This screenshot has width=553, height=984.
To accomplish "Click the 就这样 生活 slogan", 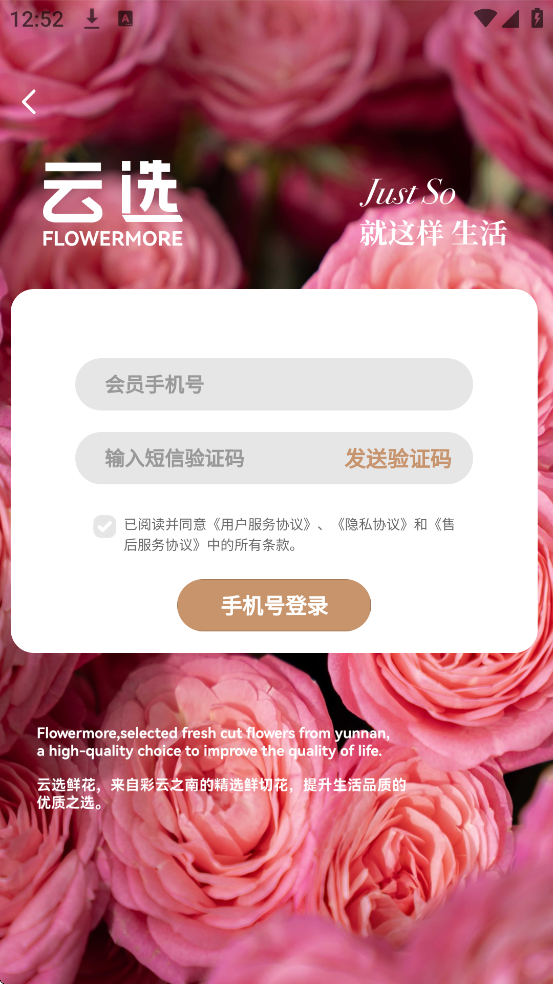I will coord(433,233).
